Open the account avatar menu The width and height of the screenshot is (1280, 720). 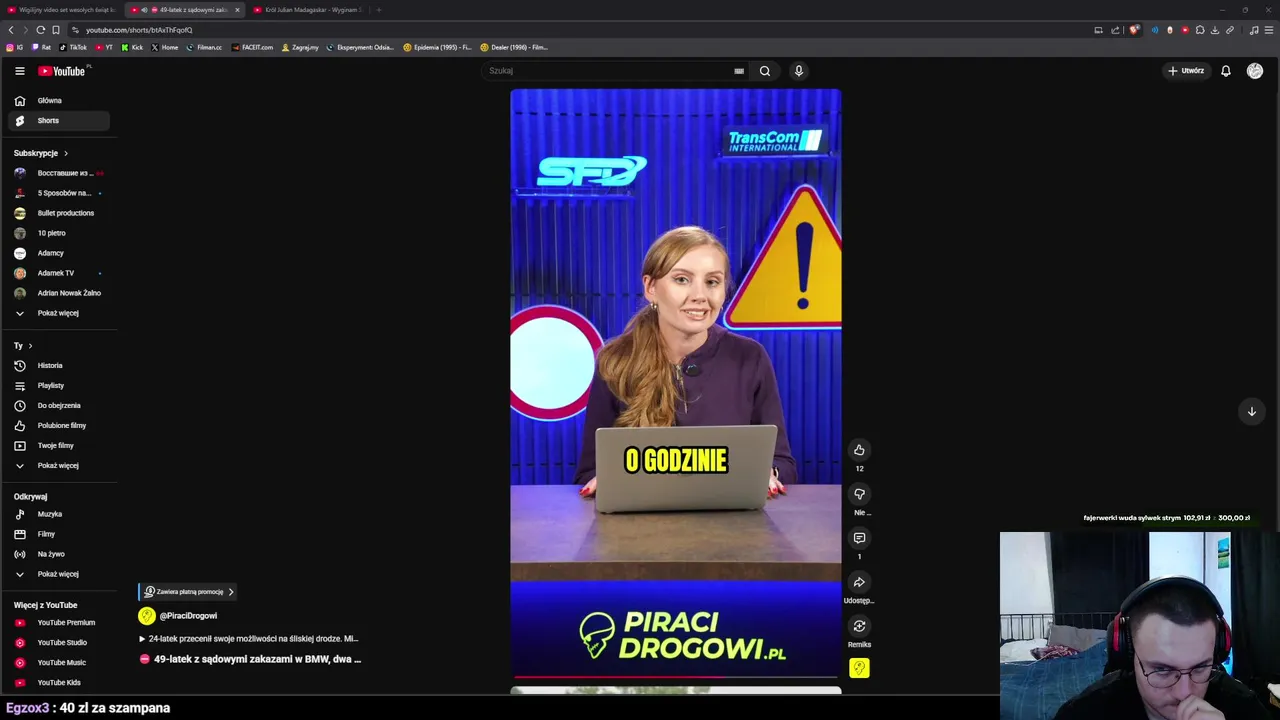(x=1255, y=71)
